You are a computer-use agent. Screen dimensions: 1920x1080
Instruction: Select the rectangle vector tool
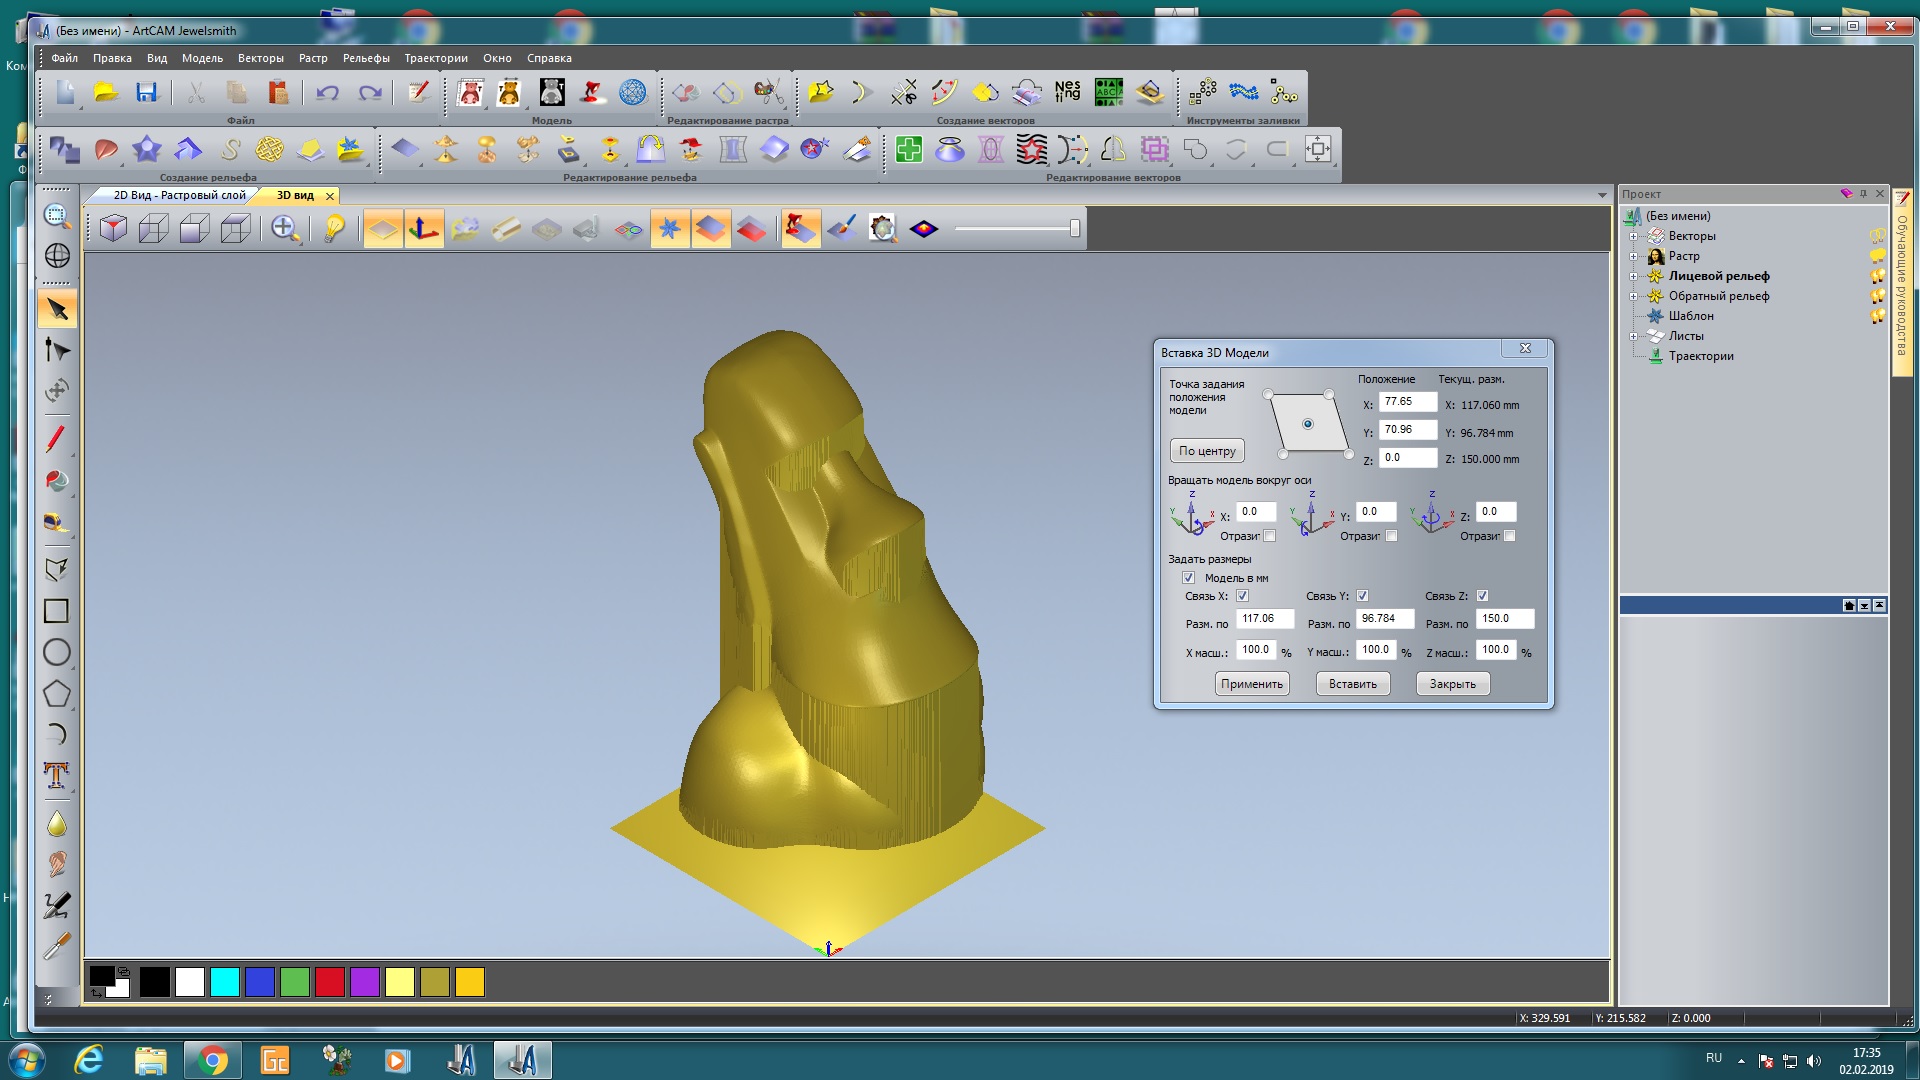click(x=56, y=611)
